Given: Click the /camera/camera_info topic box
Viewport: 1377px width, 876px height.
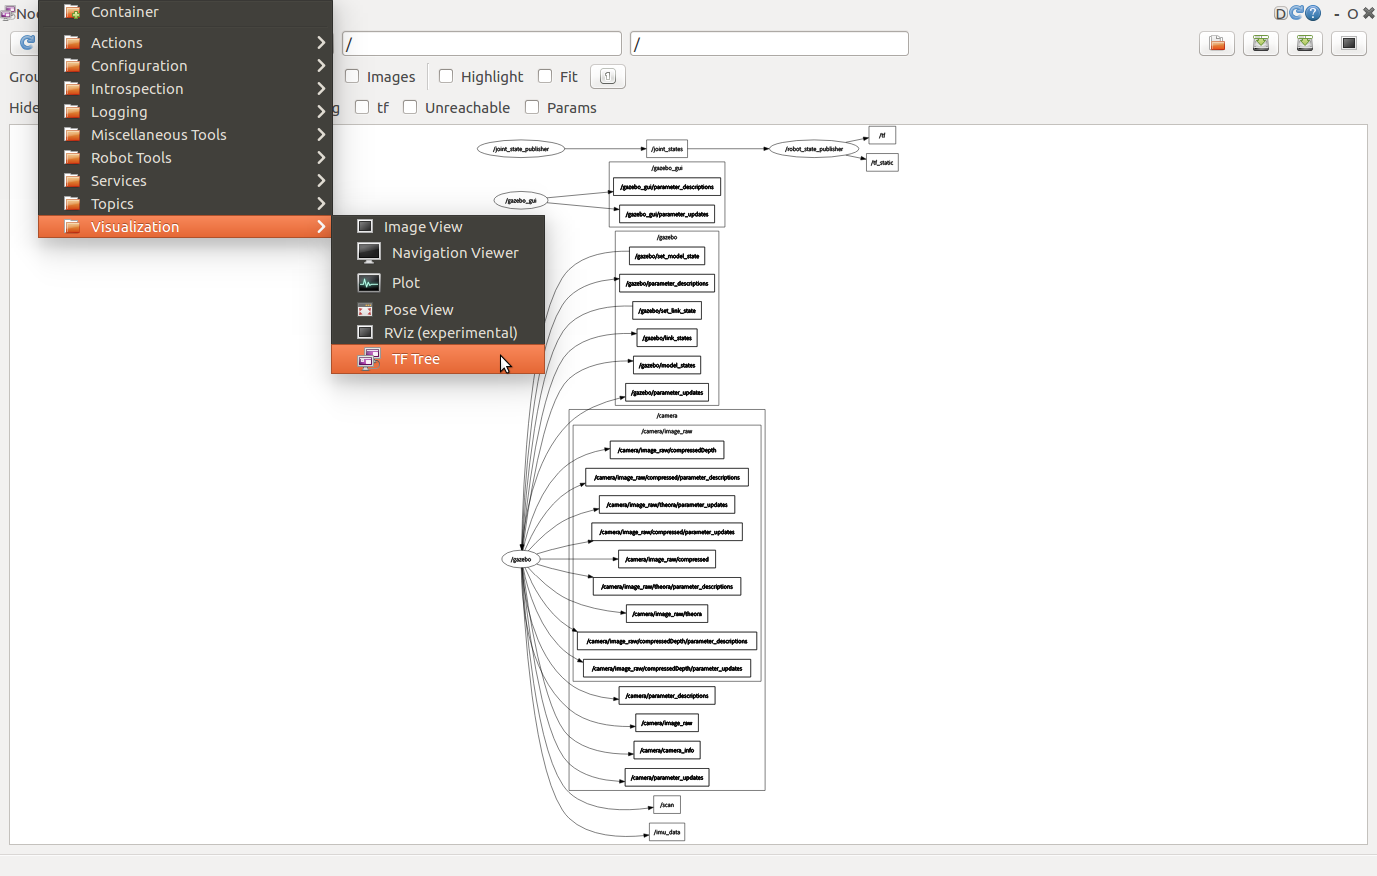Looking at the screenshot, I should 667,750.
